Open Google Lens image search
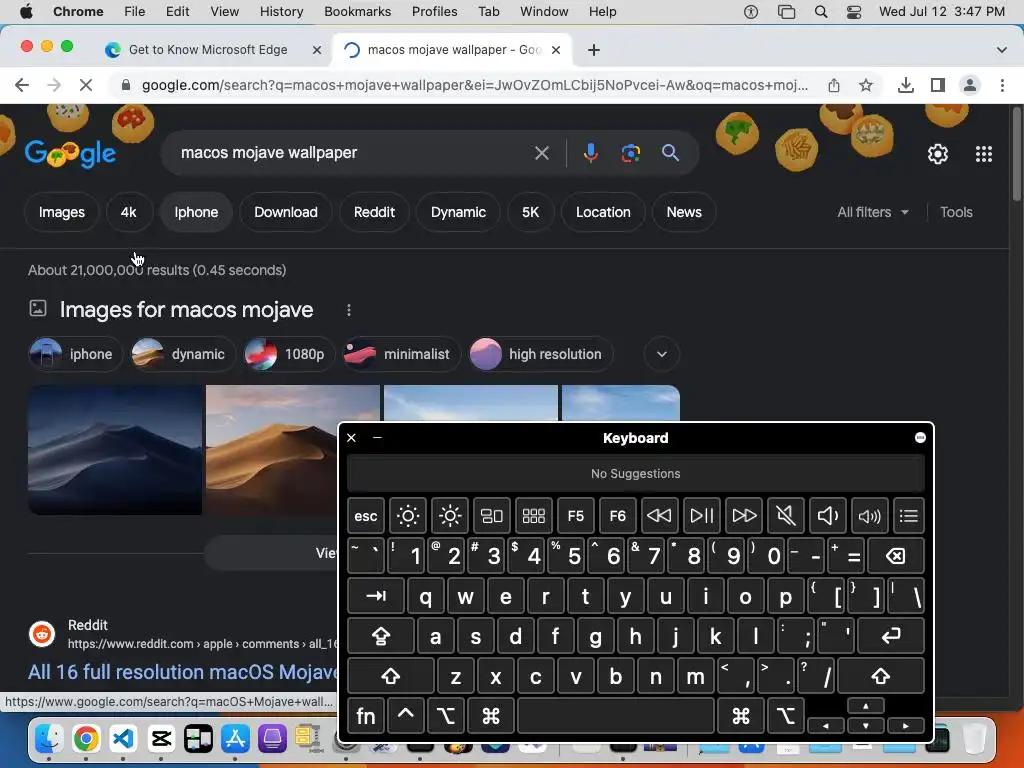This screenshot has height=768, width=1024. tap(630, 153)
